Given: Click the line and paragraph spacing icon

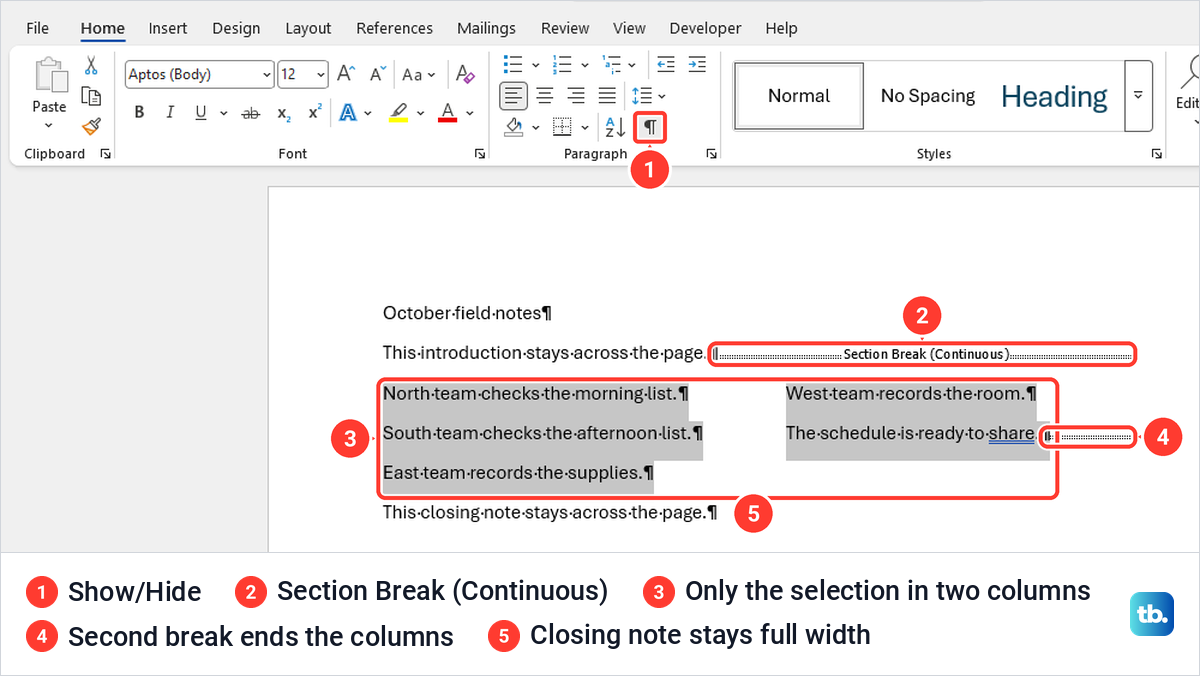Looking at the screenshot, I should (641, 96).
